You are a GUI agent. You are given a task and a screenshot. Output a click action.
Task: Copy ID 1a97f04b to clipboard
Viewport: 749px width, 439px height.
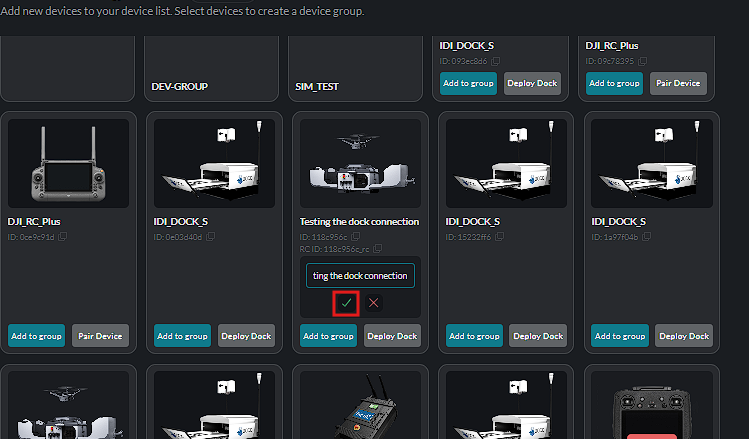646,236
